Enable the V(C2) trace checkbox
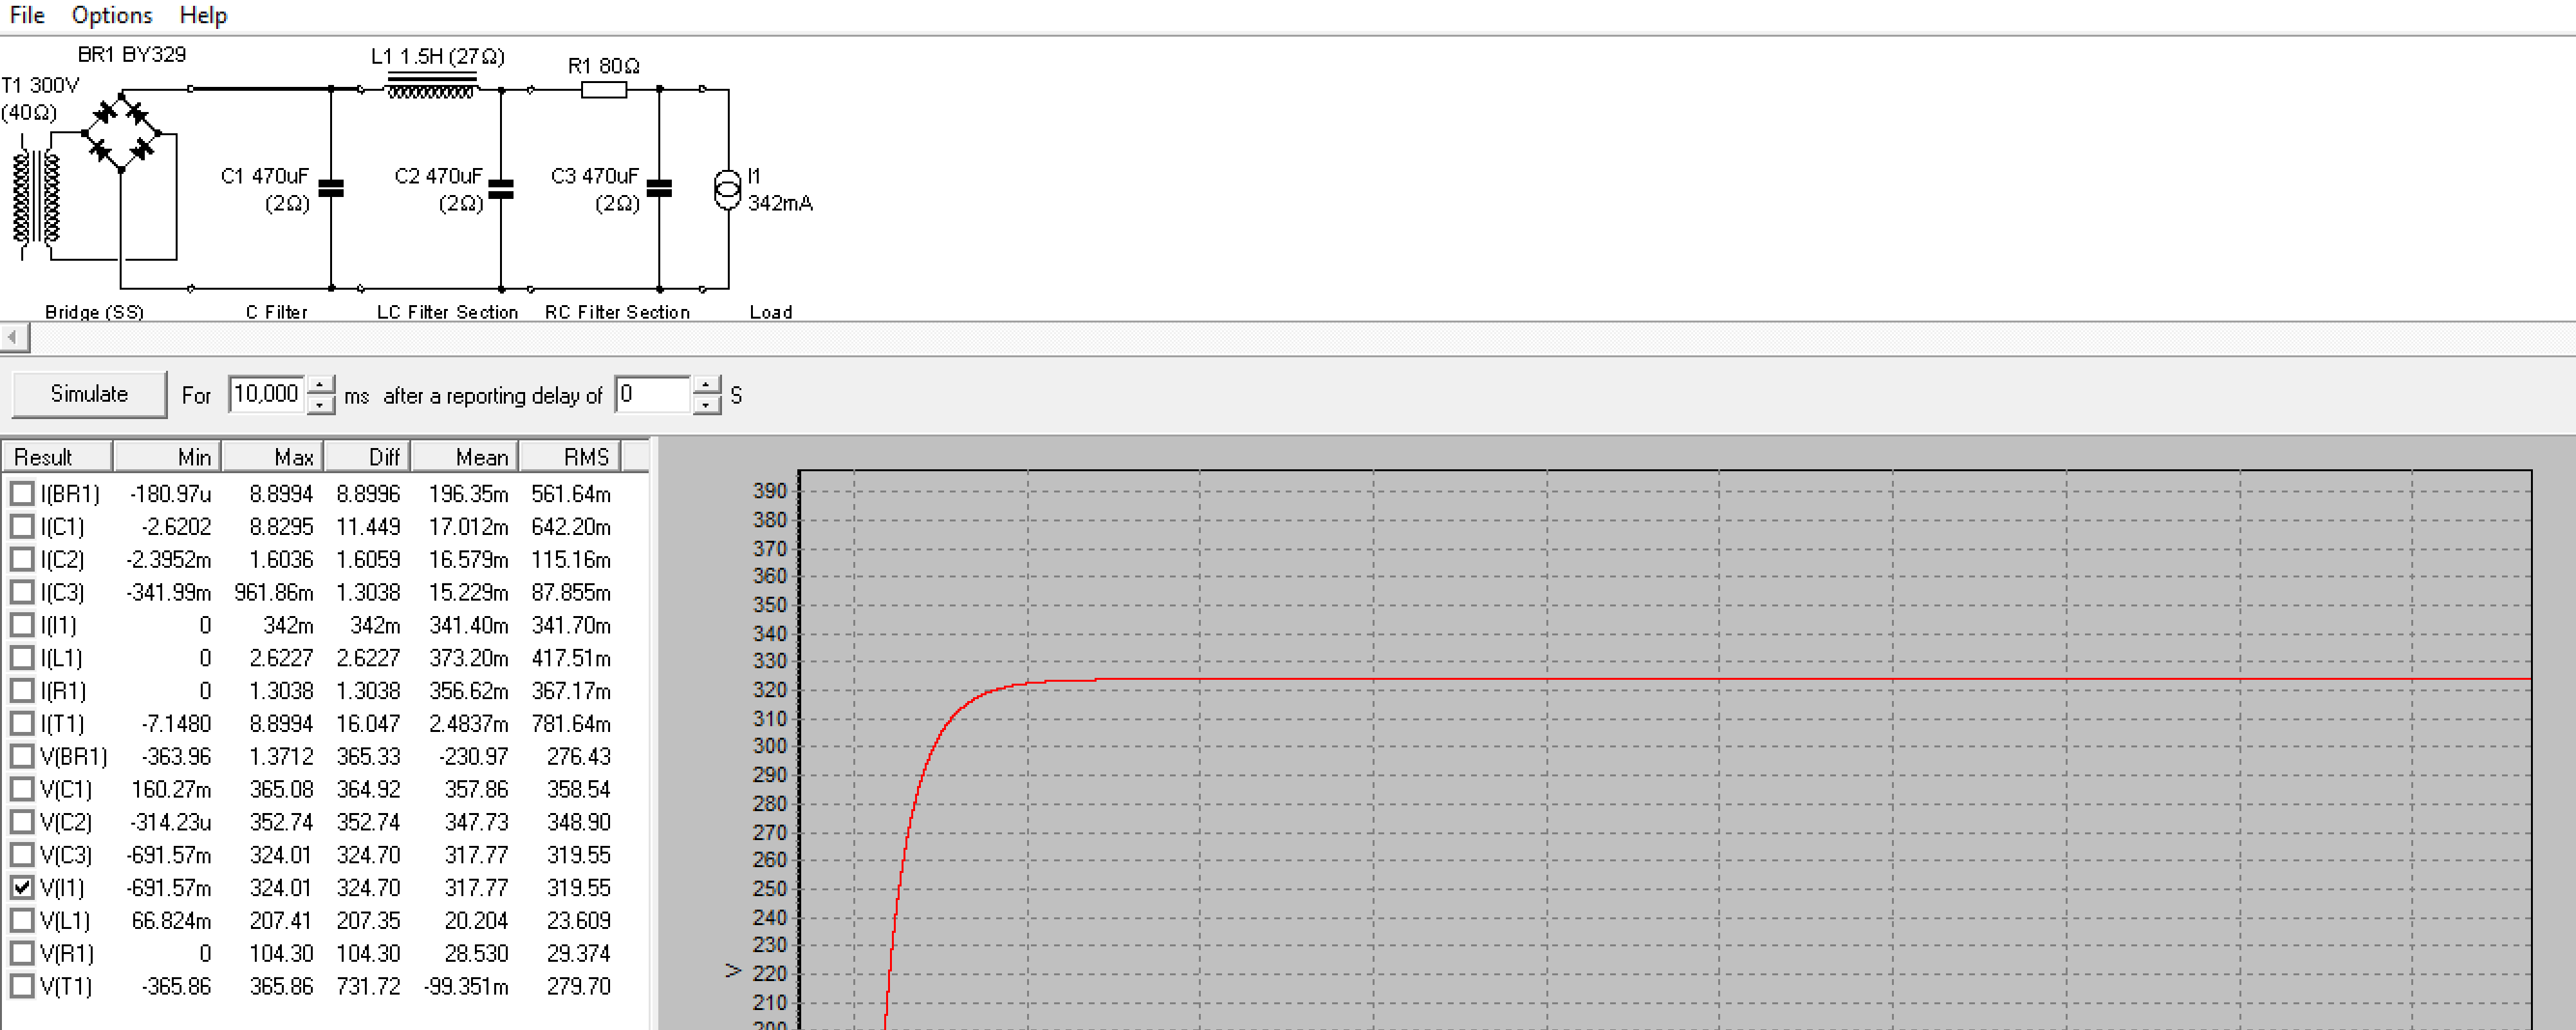The image size is (2576, 1030). pos(22,823)
